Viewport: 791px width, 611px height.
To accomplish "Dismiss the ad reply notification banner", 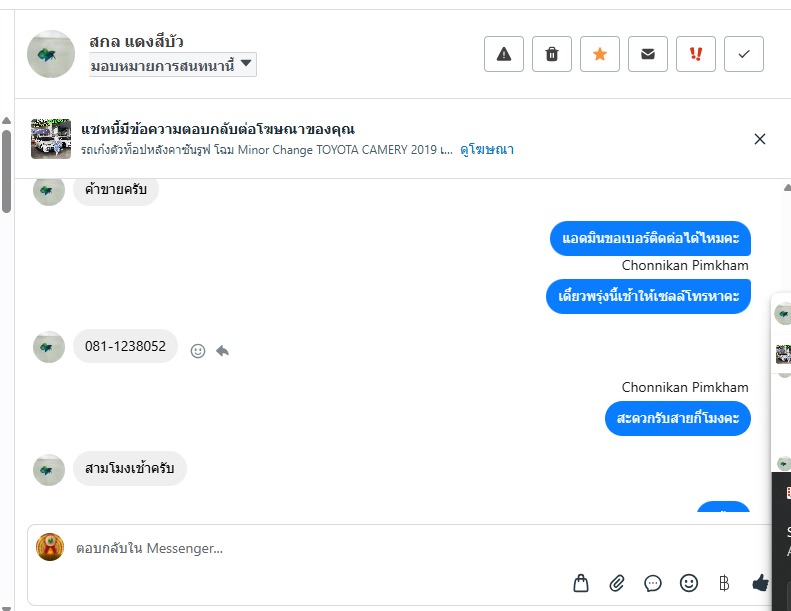I will [760, 139].
